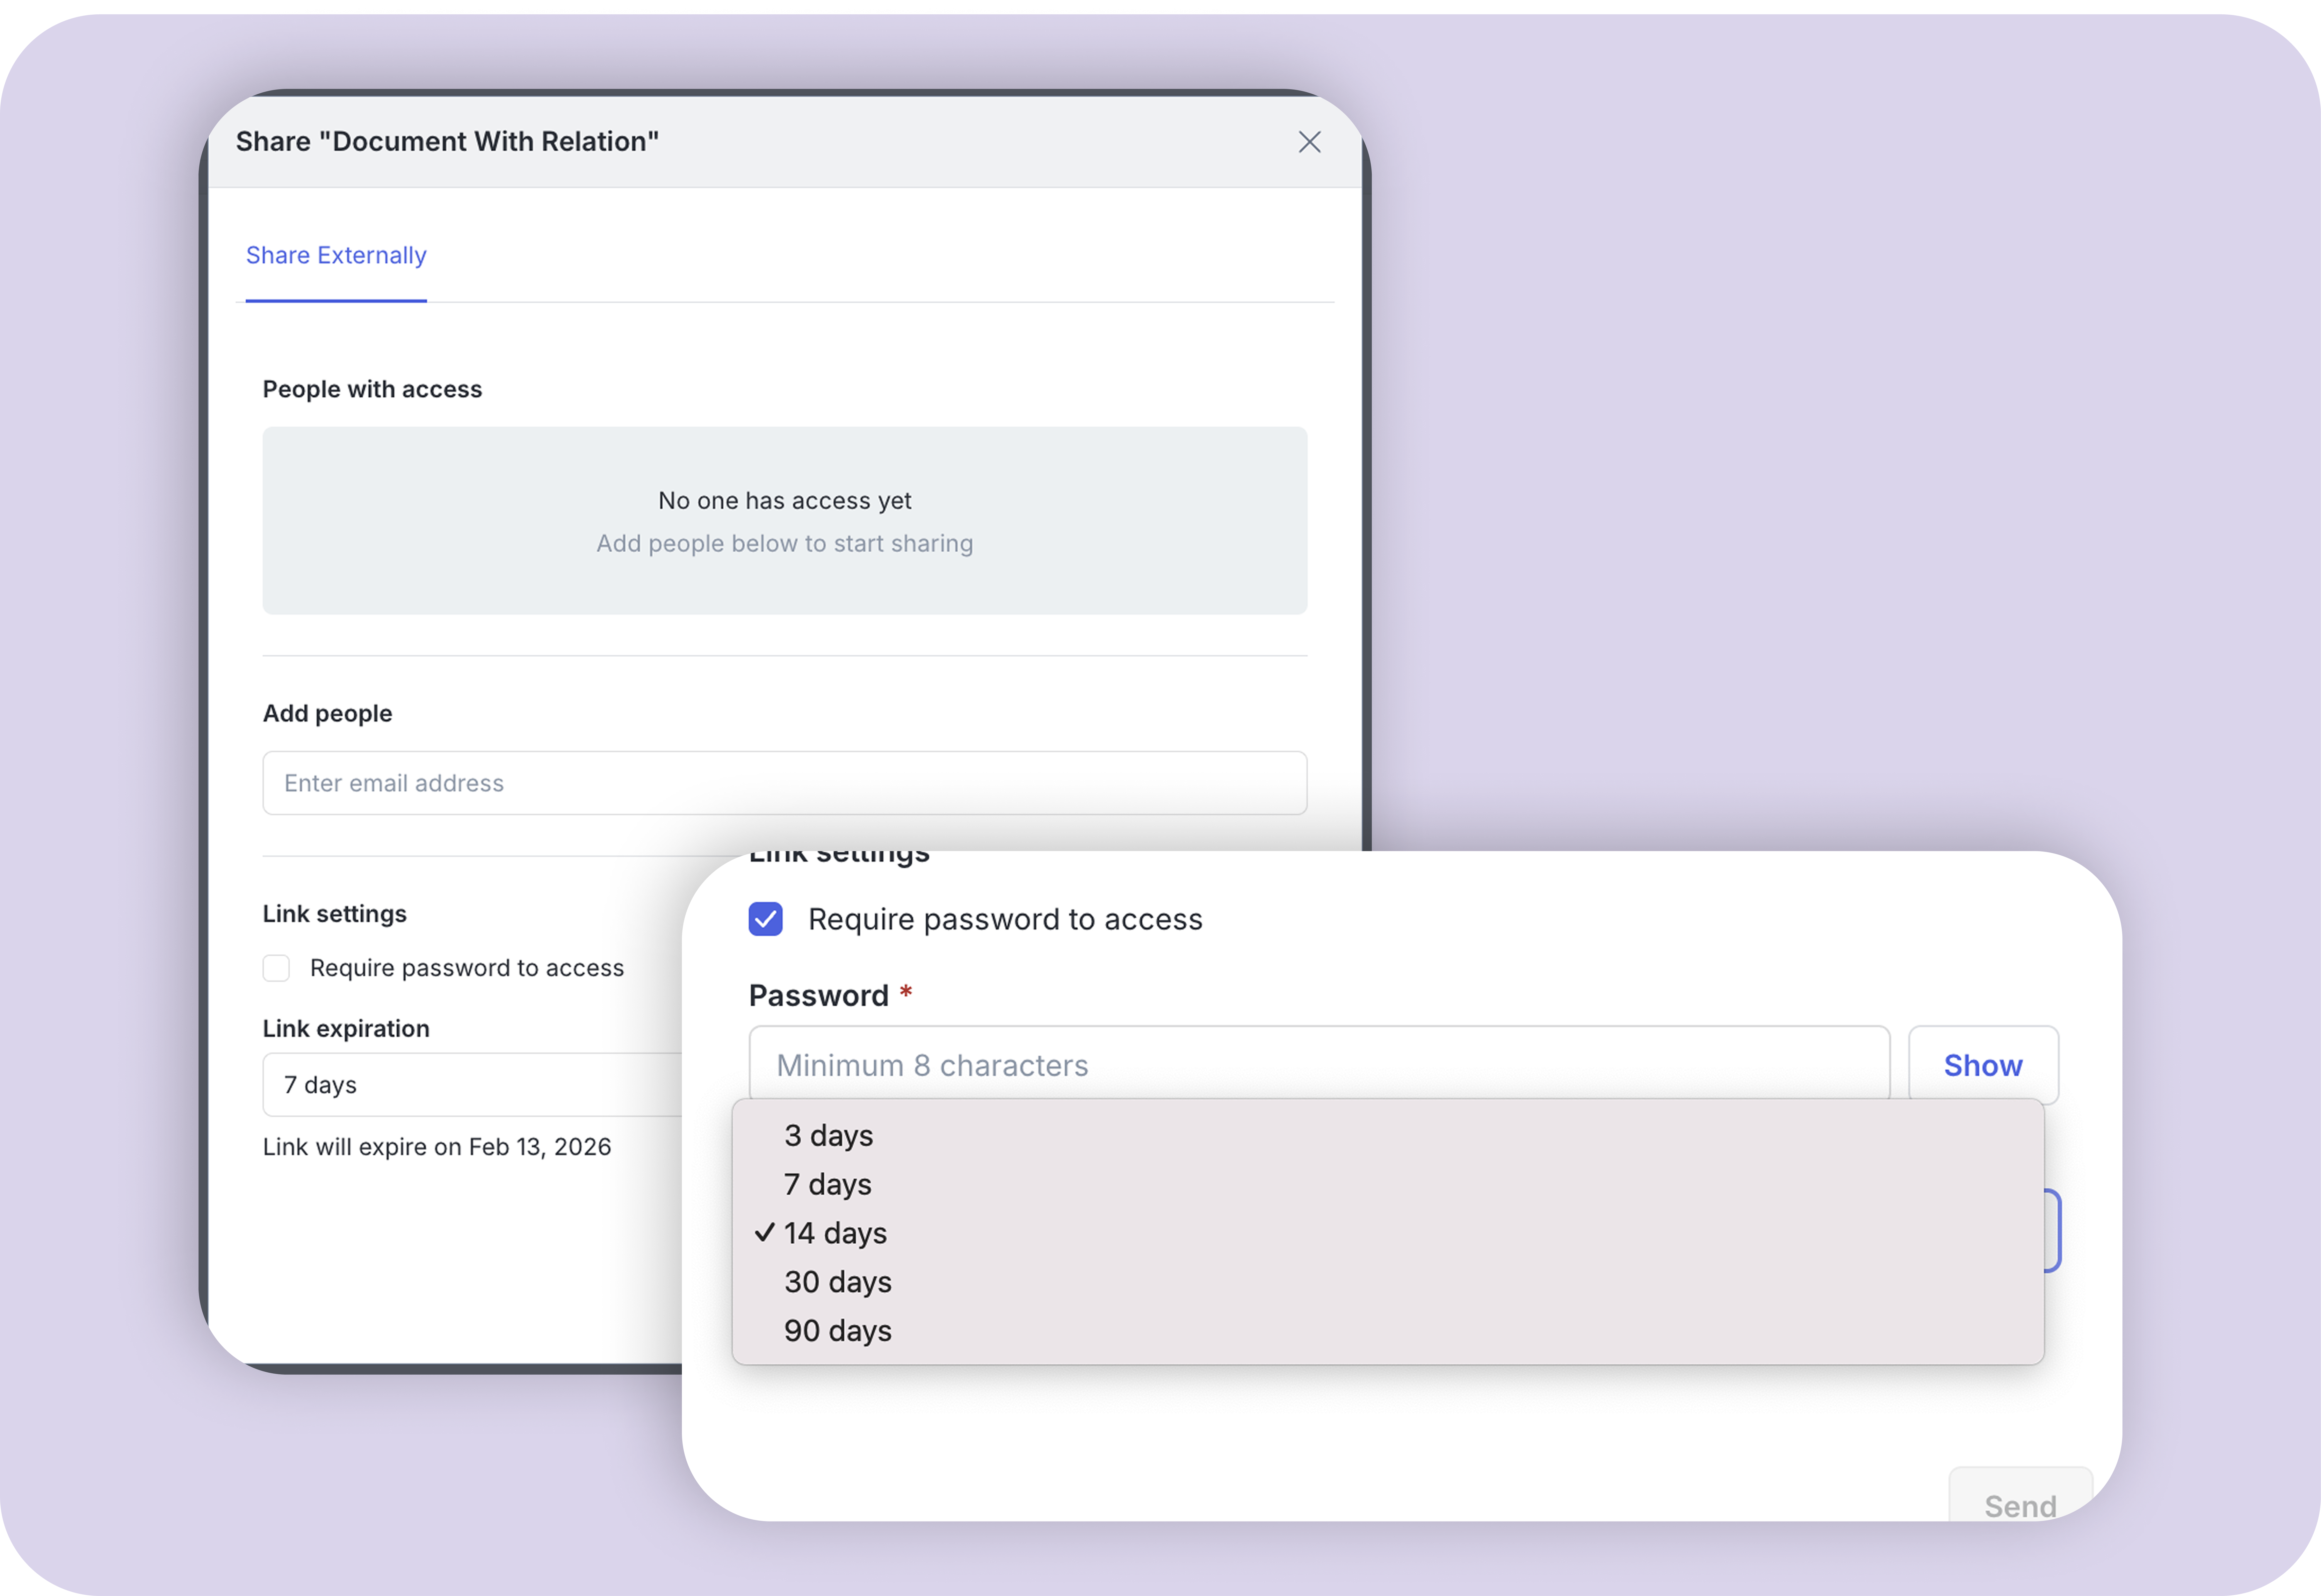The height and width of the screenshot is (1596, 2321).
Task: Select the 7 days list option
Action: click(828, 1185)
